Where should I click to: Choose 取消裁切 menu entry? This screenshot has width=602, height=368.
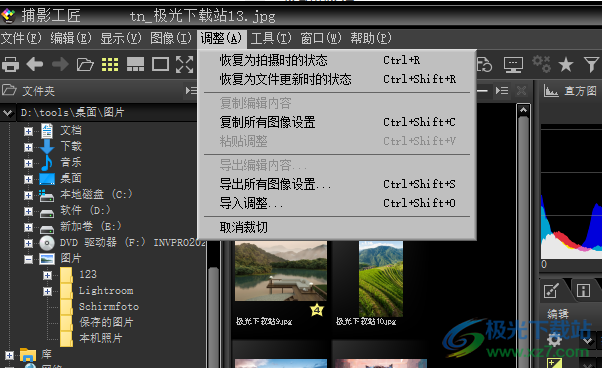(x=337, y=228)
